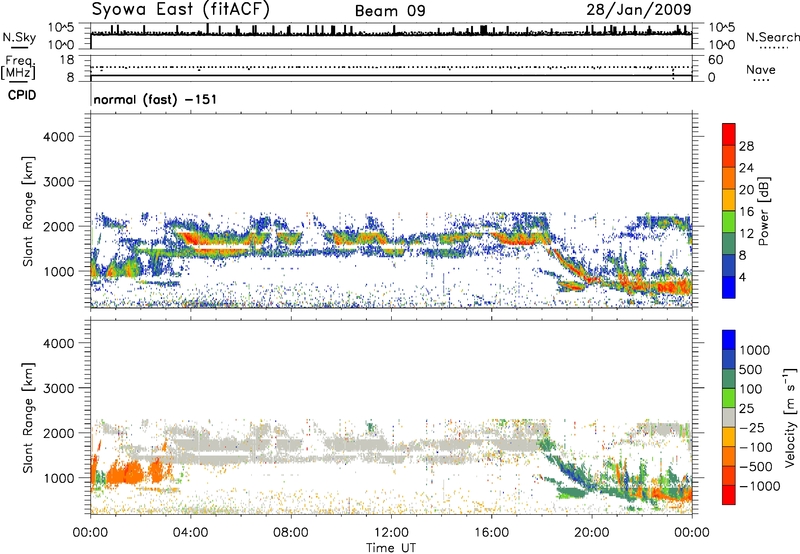Click the 'Nave' legend label
Viewport: 800px width, 554px height.
click(x=761, y=69)
